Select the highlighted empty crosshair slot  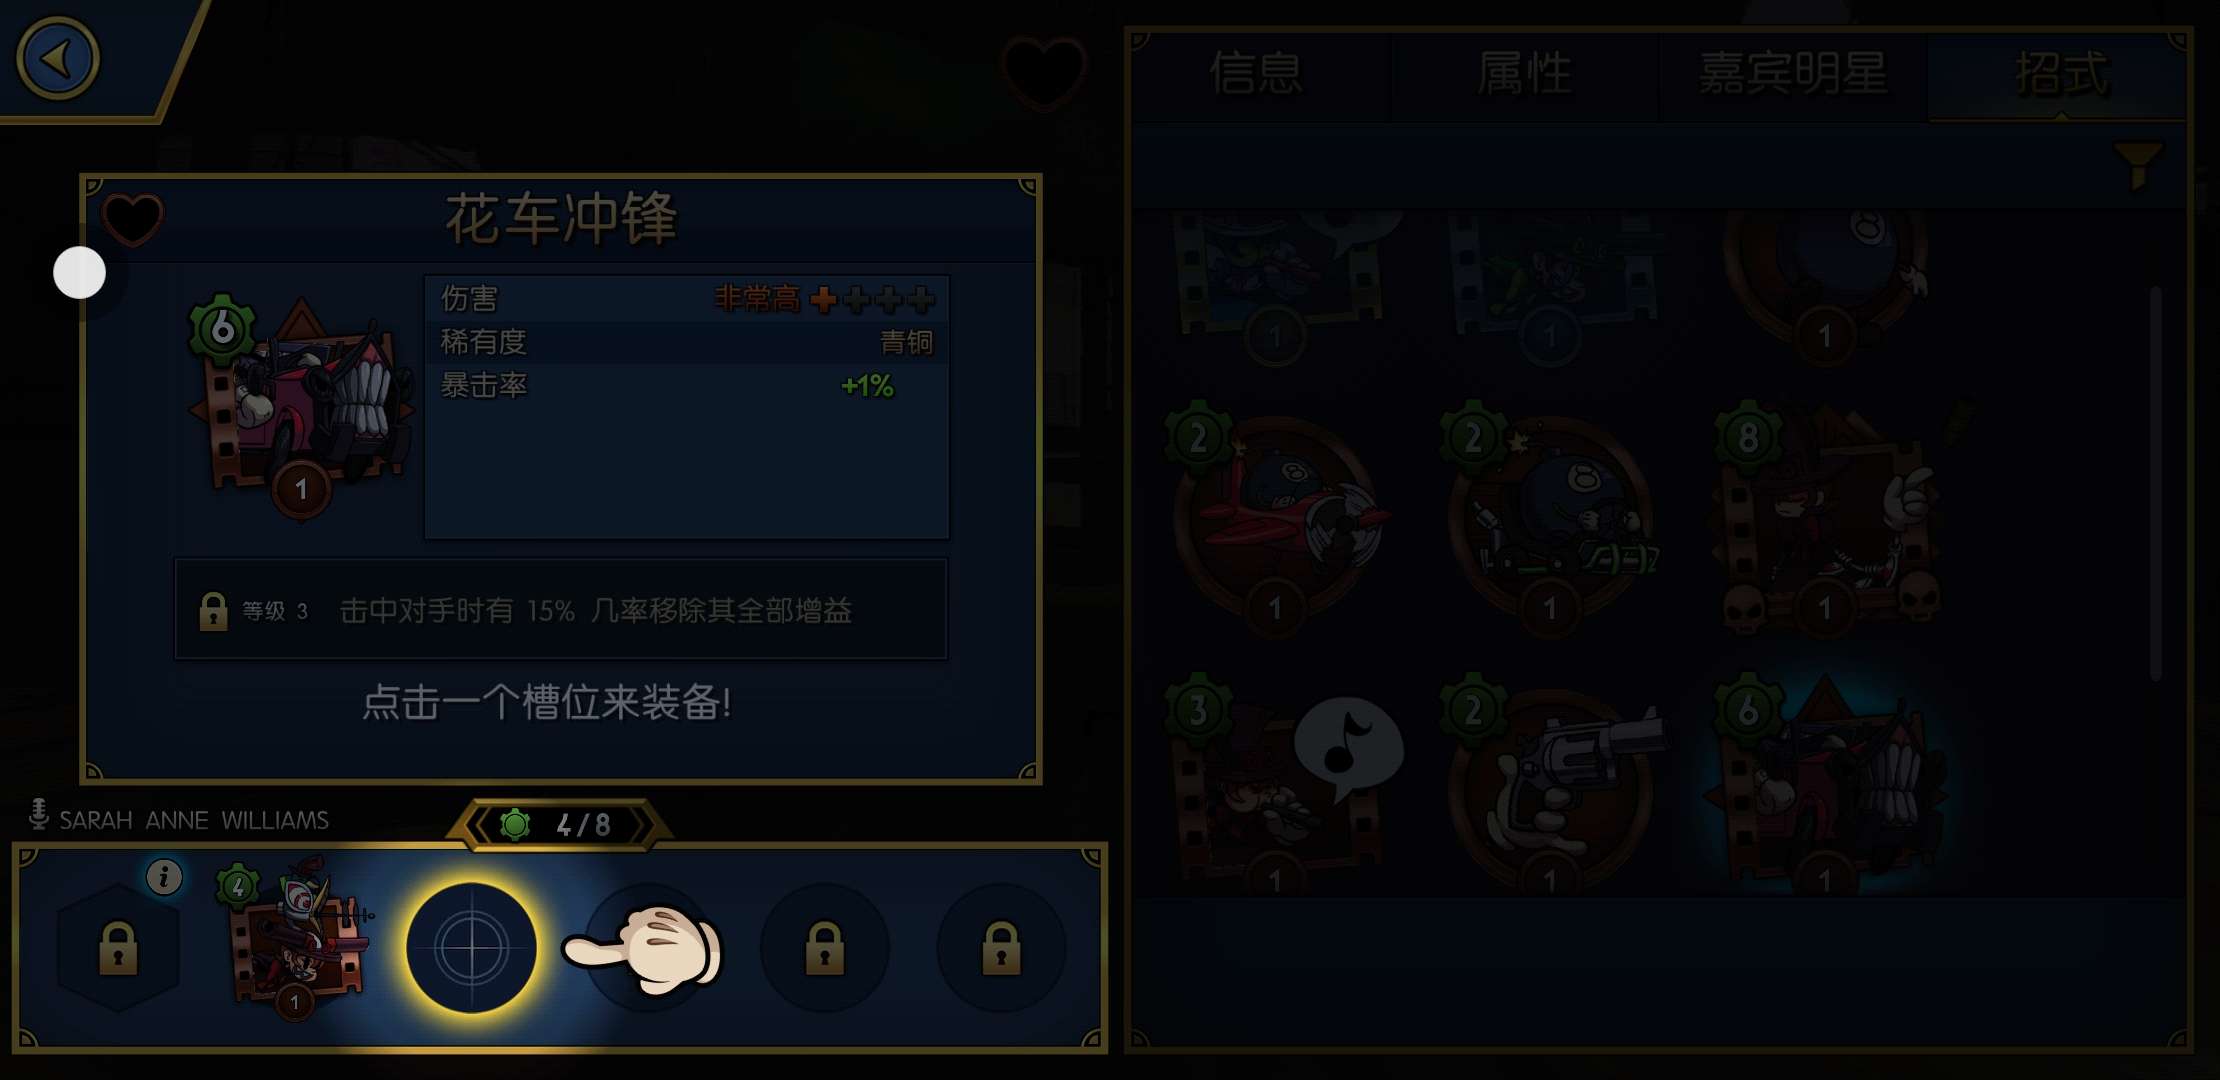click(471, 948)
